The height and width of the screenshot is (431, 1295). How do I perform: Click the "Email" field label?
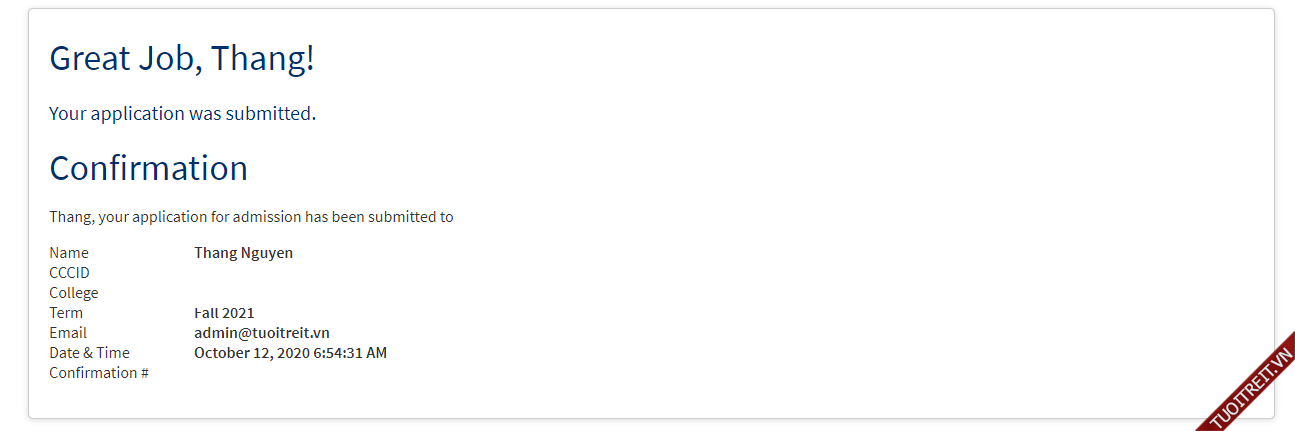point(68,333)
